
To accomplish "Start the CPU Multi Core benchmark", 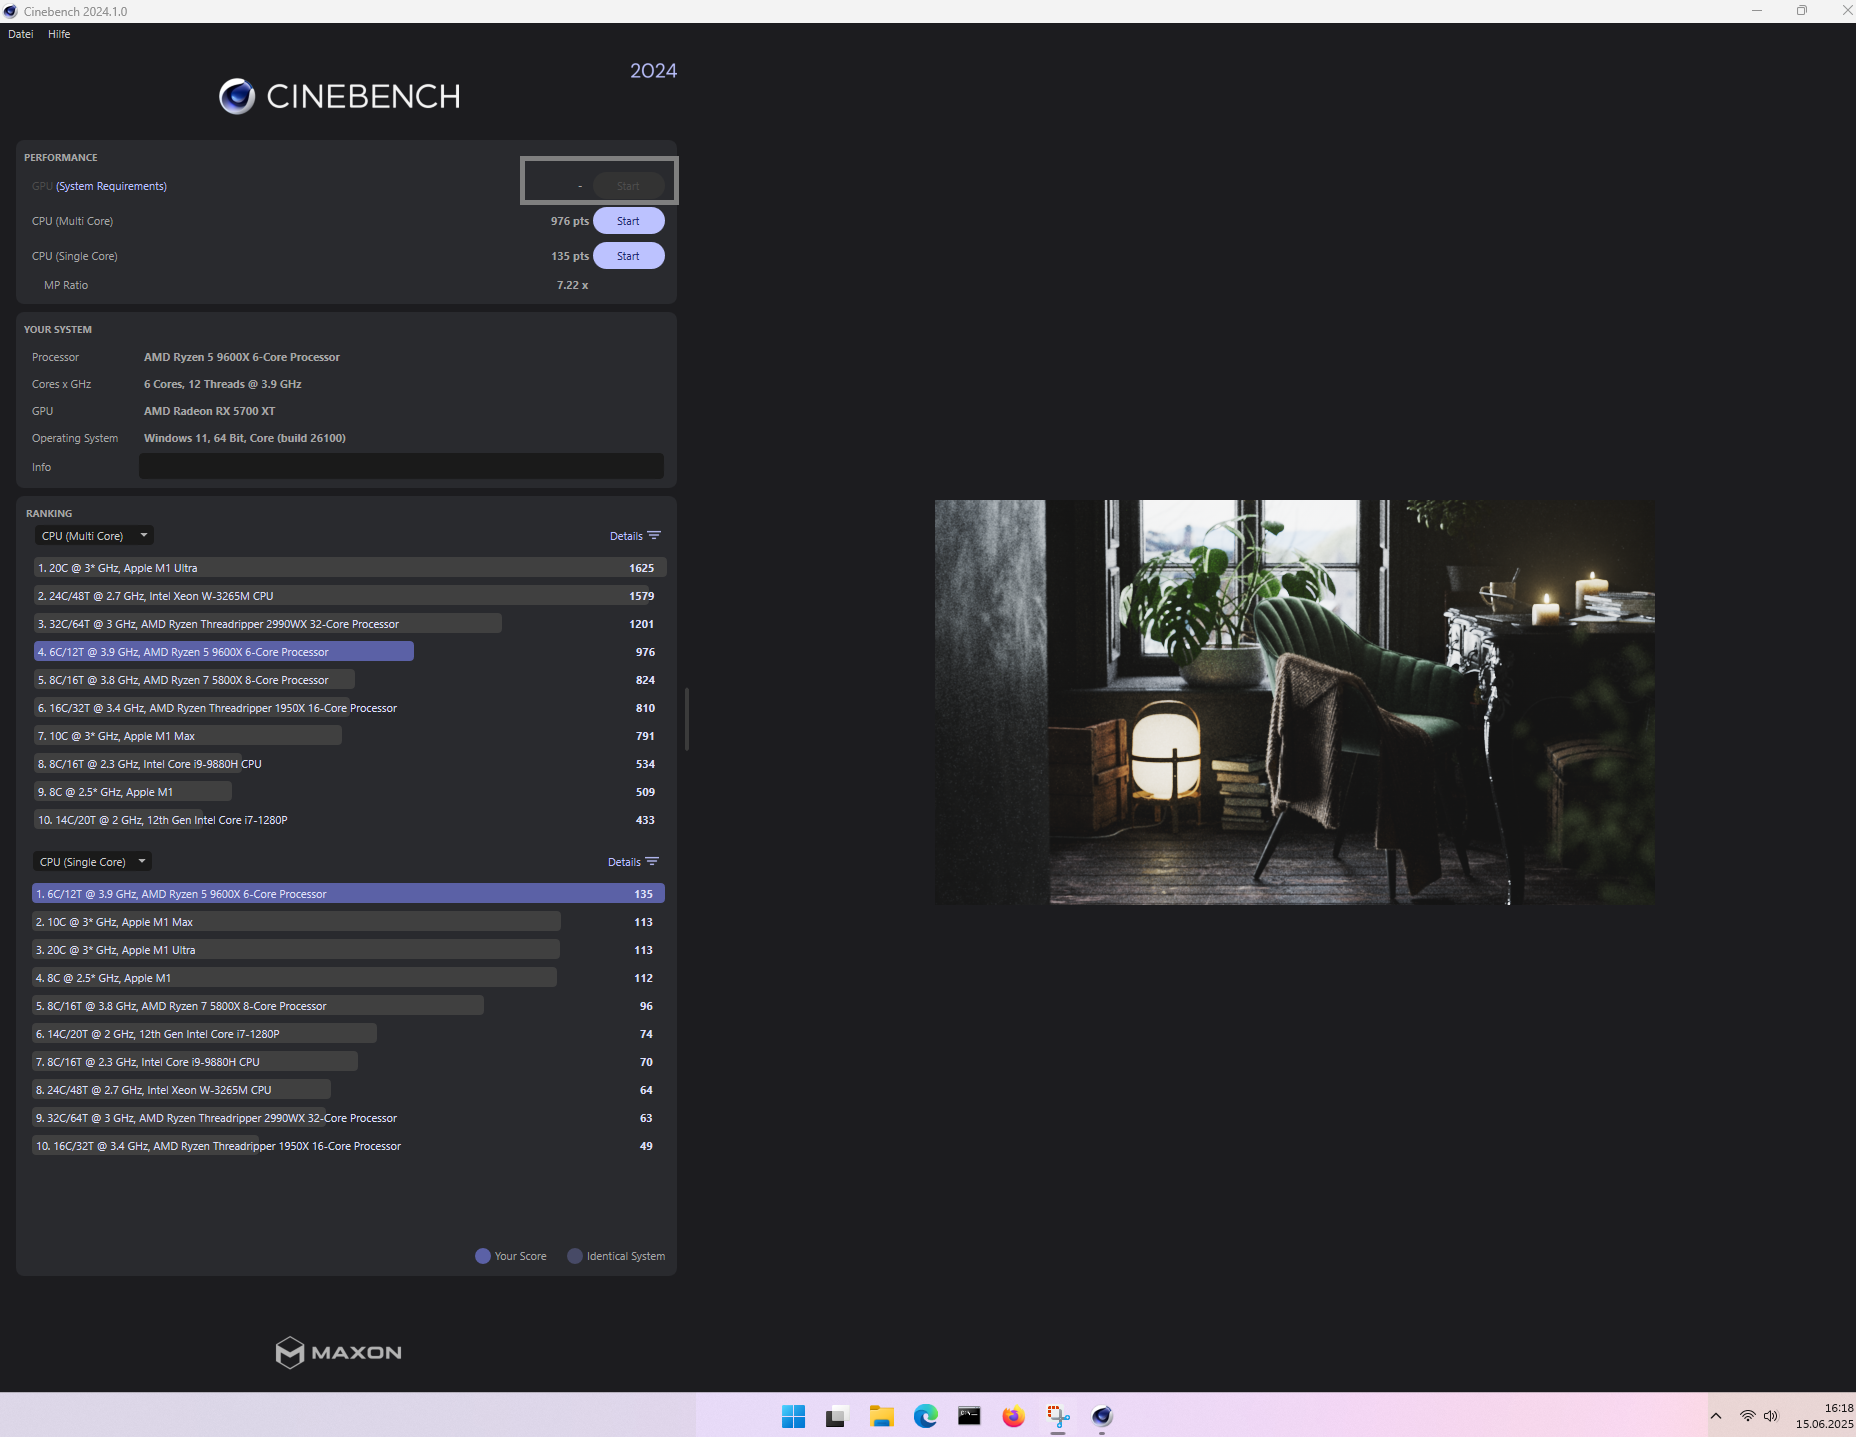I will pos(628,221).
